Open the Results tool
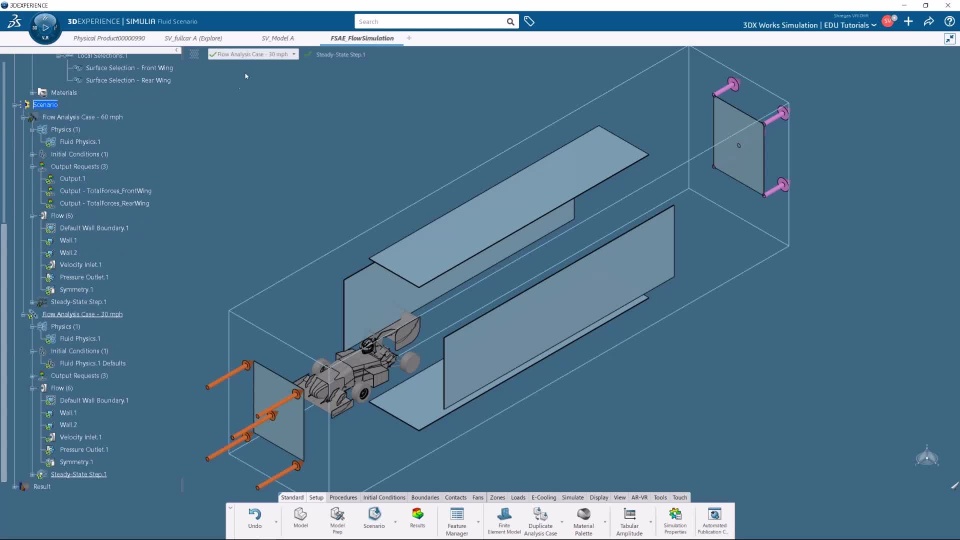 (x=417, y=518)
